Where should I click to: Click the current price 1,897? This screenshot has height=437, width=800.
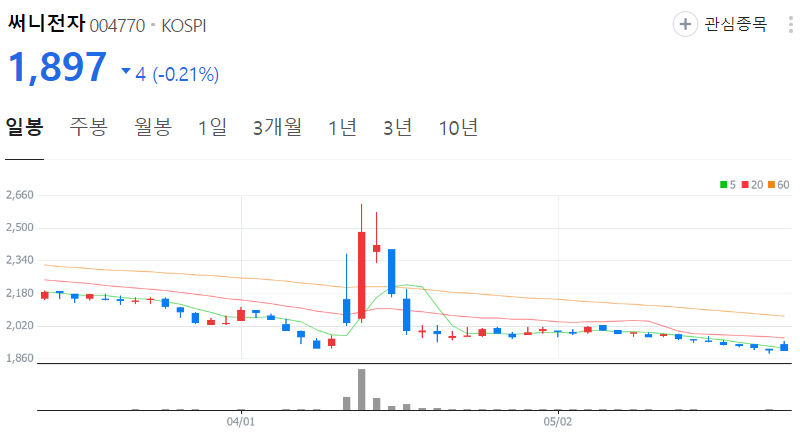coord(57,67)
